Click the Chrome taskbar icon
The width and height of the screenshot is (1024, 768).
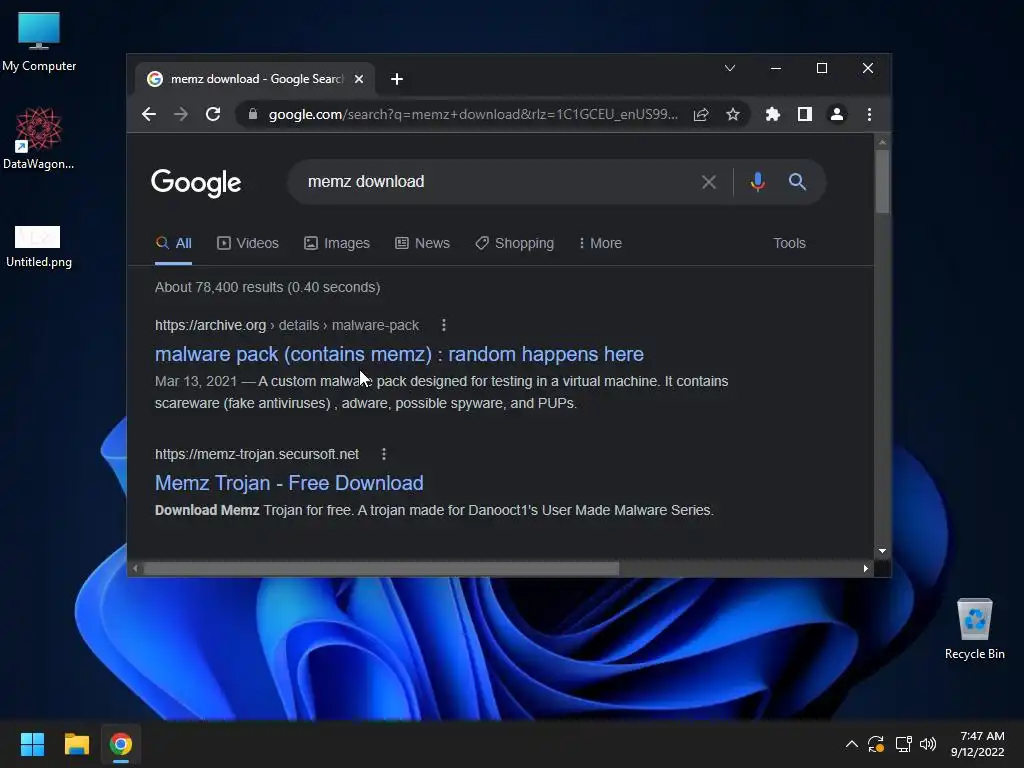pos(121,744)
